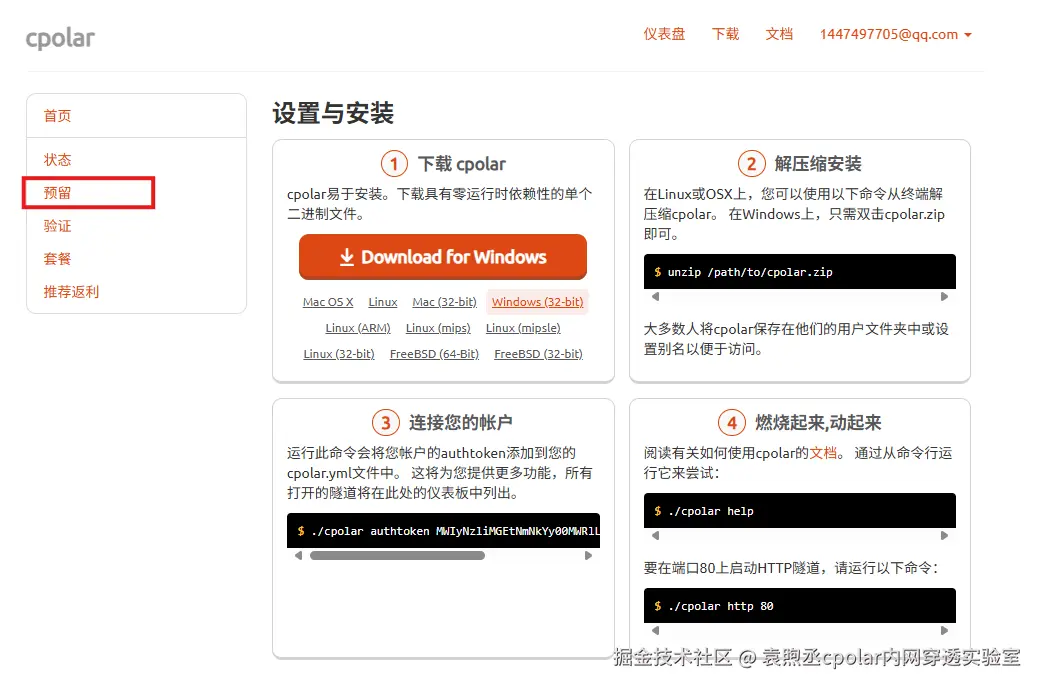Click the ./cpolar help code block
Viewport: 1040px width, 688px height.
pyautogui.click(x=799, y=510)
